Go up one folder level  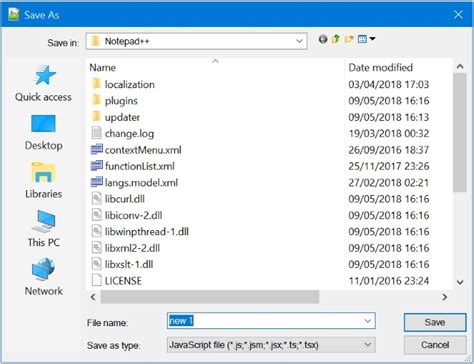coord(336,39)
